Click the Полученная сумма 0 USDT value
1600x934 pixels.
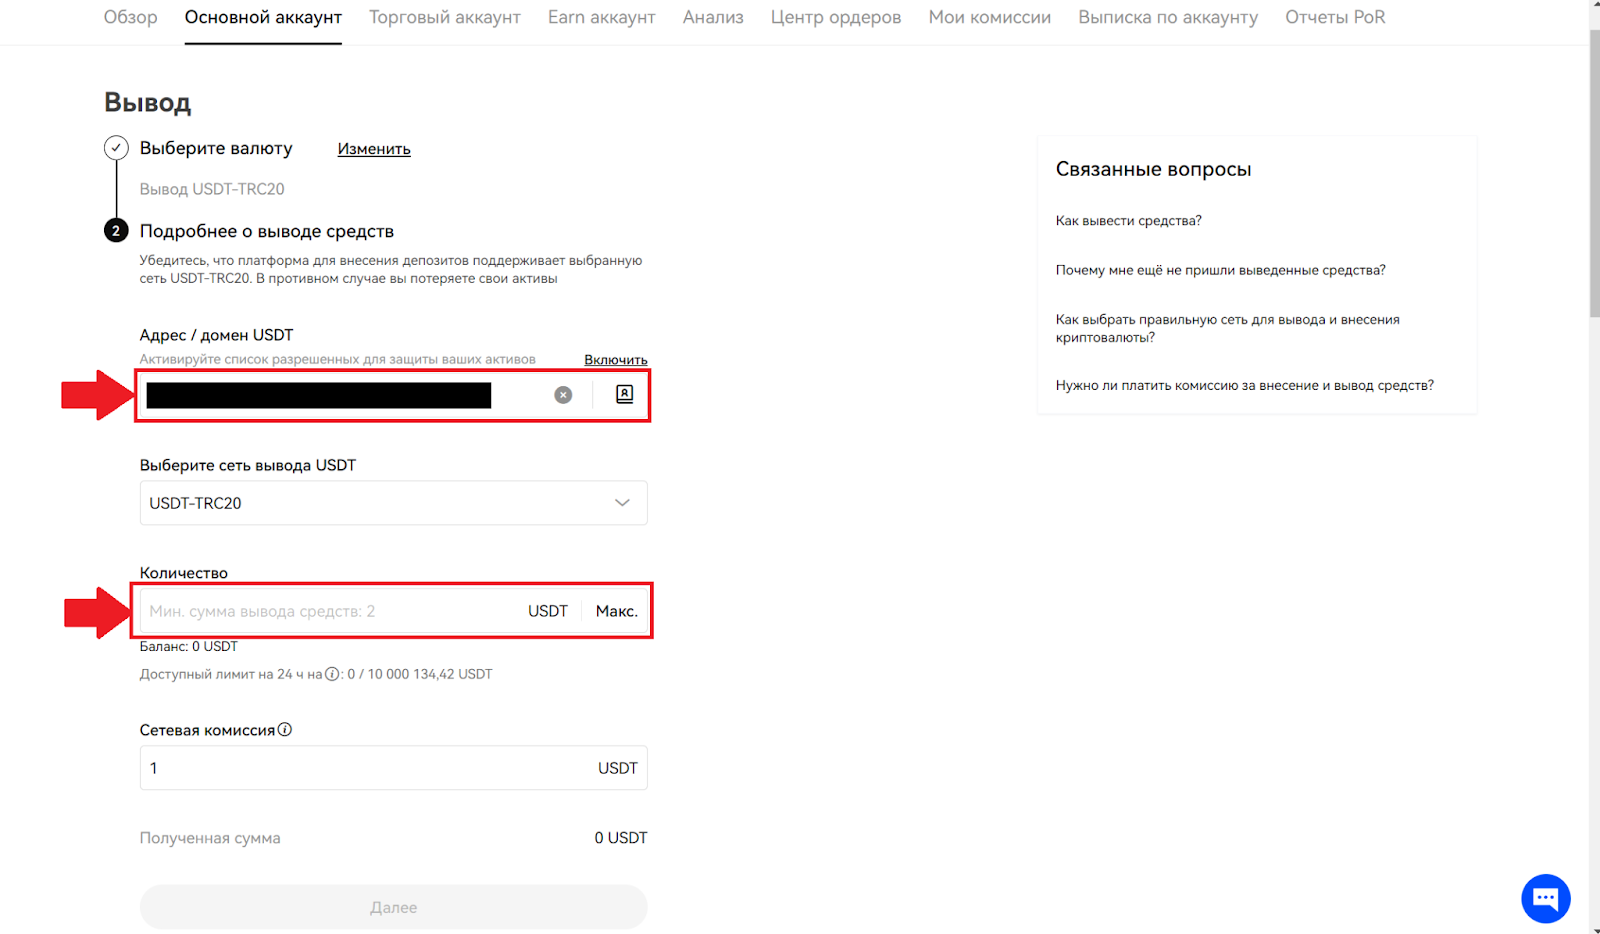click(621, 838)
